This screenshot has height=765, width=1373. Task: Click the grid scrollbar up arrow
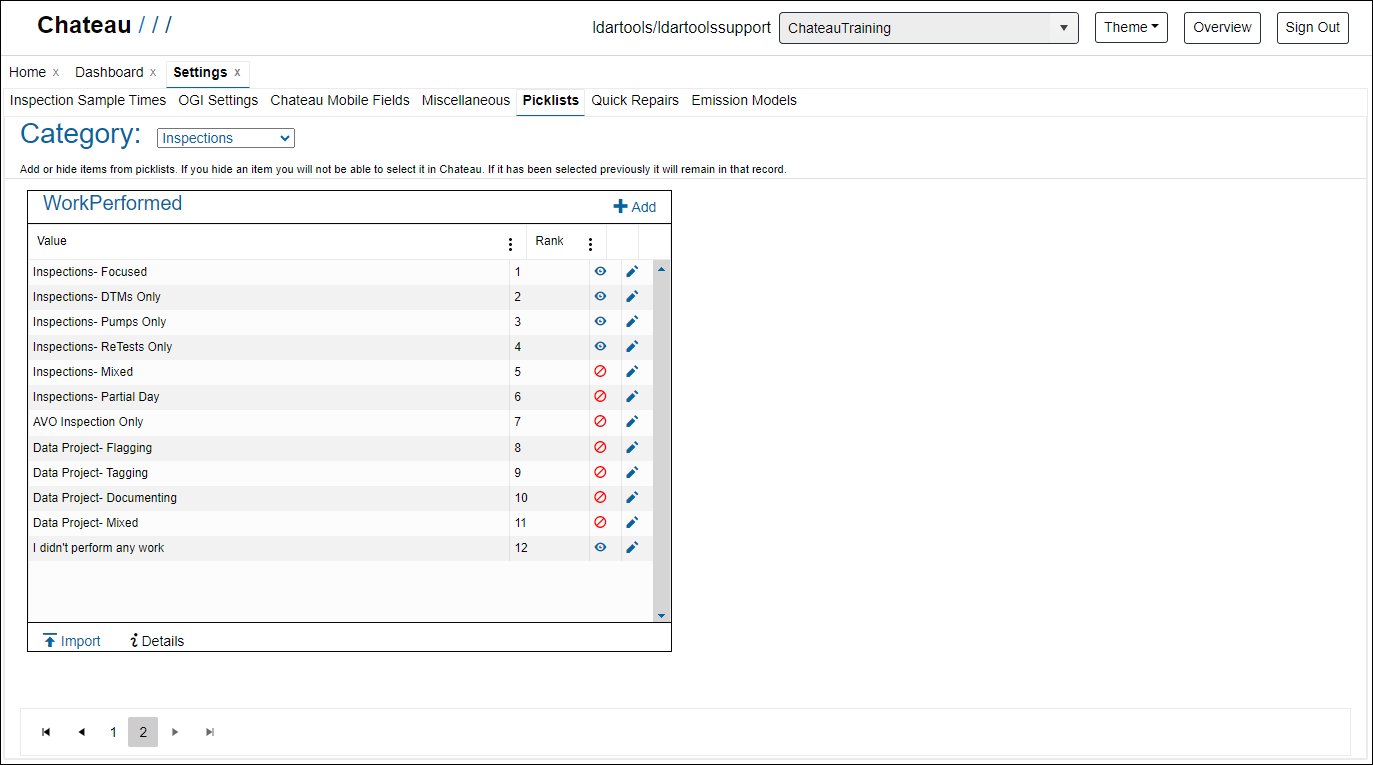tap(661, 268)
